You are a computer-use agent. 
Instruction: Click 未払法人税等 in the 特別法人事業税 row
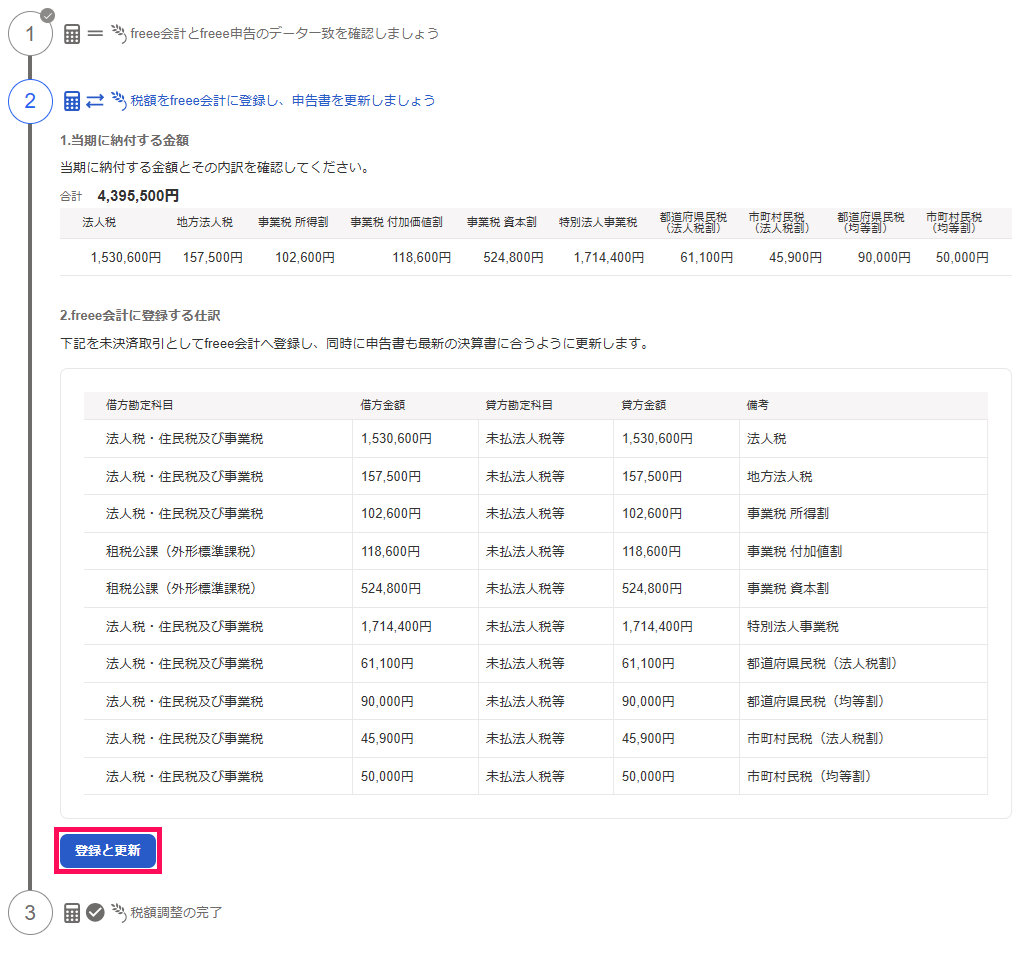[525, 627]
